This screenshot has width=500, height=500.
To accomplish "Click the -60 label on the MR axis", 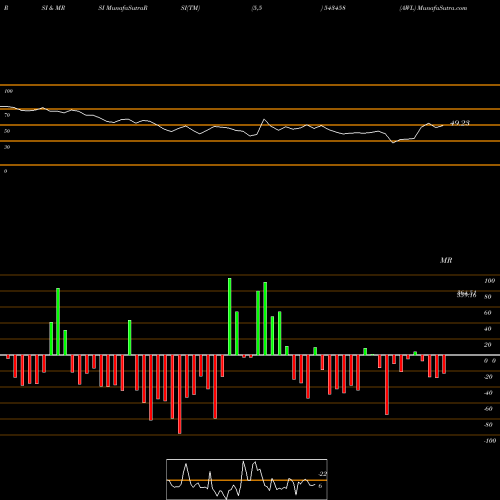I will pyautogui.click(x=488, y=409).
